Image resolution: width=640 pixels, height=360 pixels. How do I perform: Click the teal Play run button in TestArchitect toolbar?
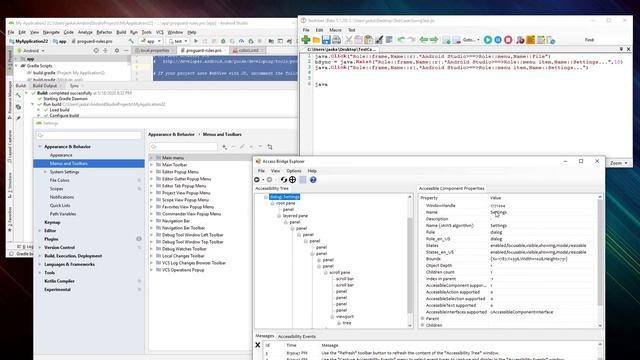(488, 40)
